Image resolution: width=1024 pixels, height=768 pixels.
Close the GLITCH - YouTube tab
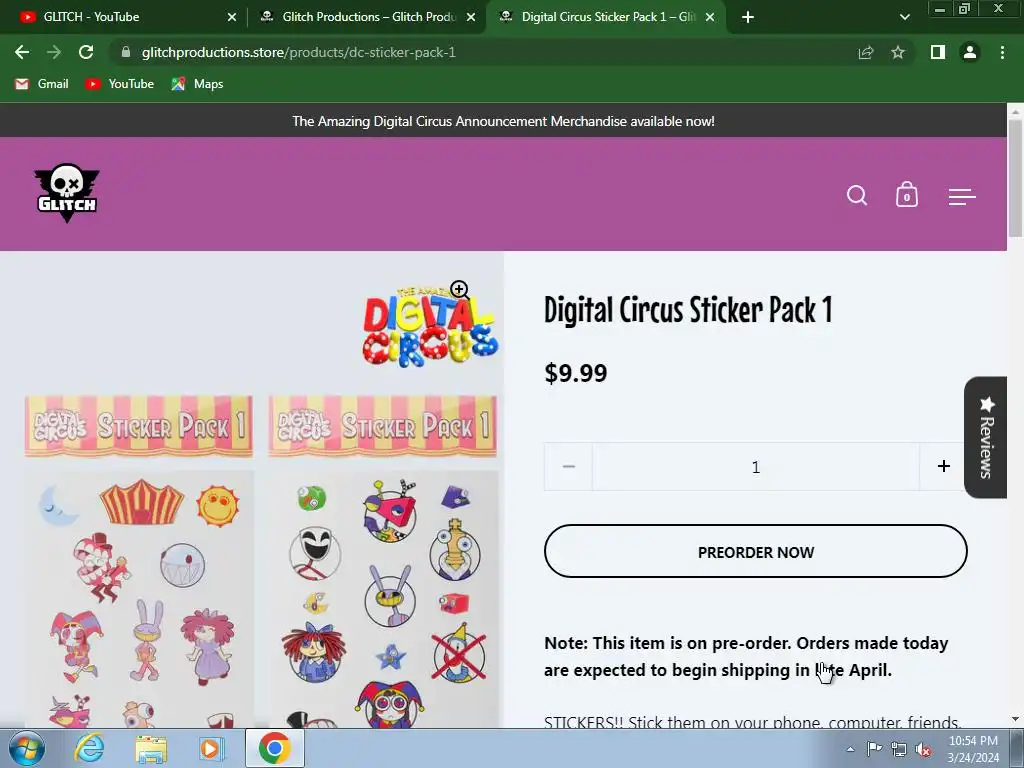pyautogui.click(x=232, y=17)
